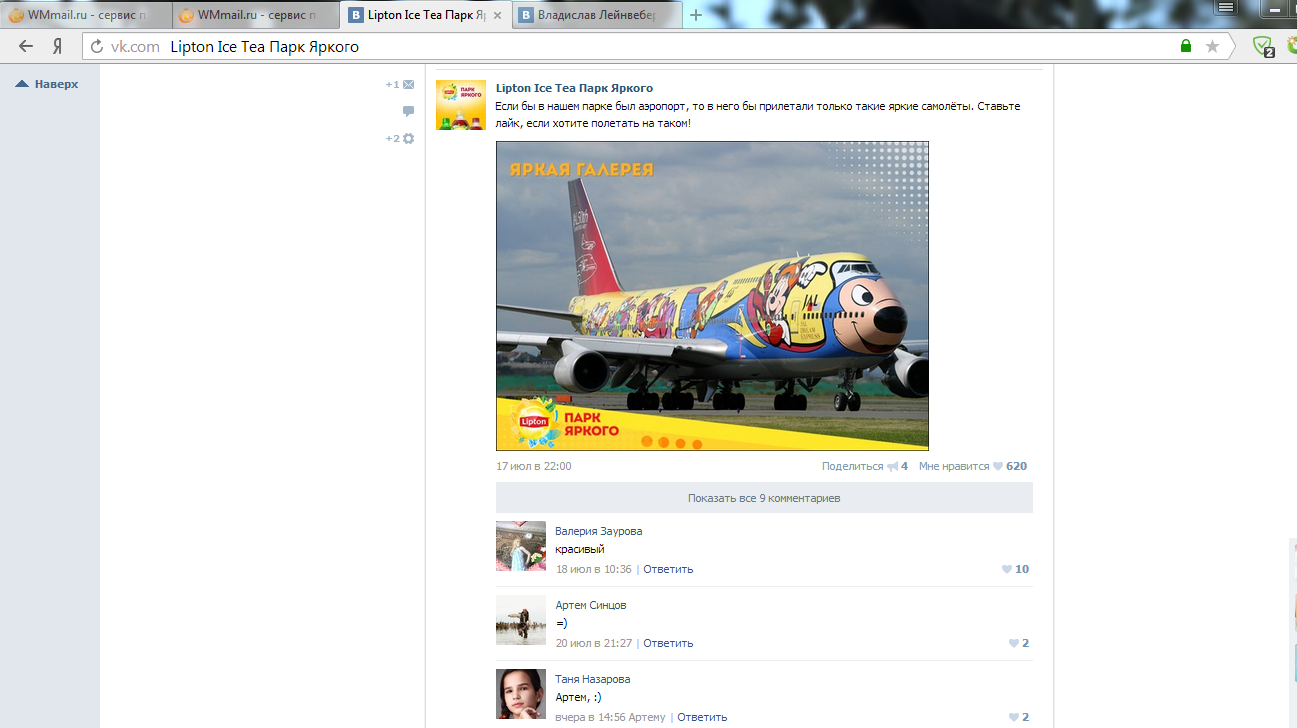Close the Lipton Ice Tea tab
This screenshot has height=728, width=1297.
click(497, 15)
